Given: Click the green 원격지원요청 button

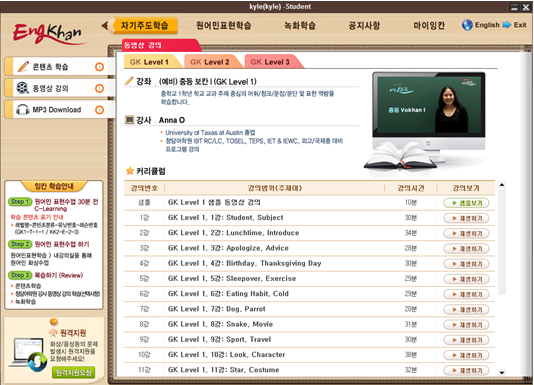Looking at the screenshot, I should pyautogui.click(x=74, y=372).
